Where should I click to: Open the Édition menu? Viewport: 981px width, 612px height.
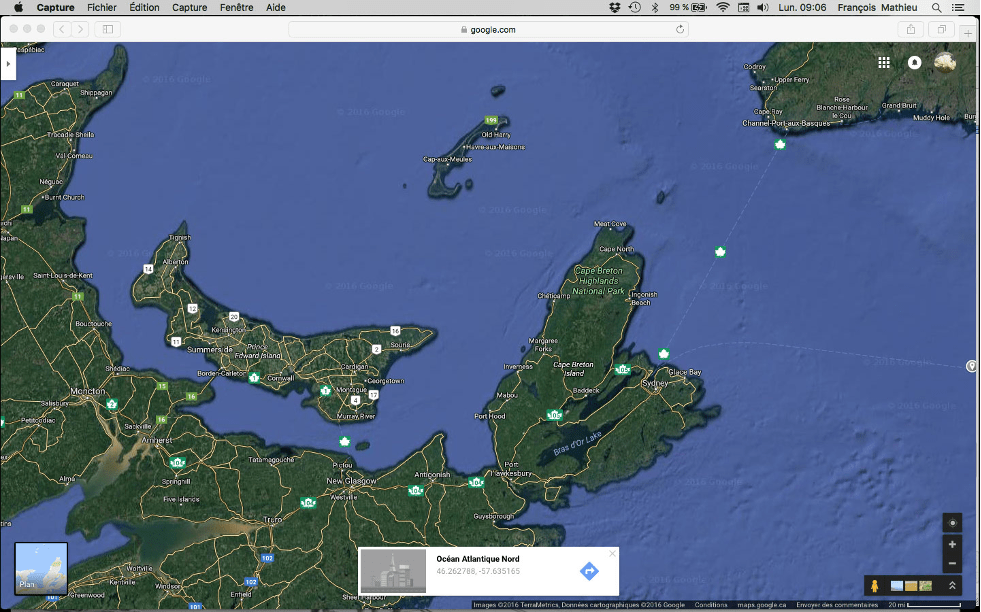tap(144, 7)
